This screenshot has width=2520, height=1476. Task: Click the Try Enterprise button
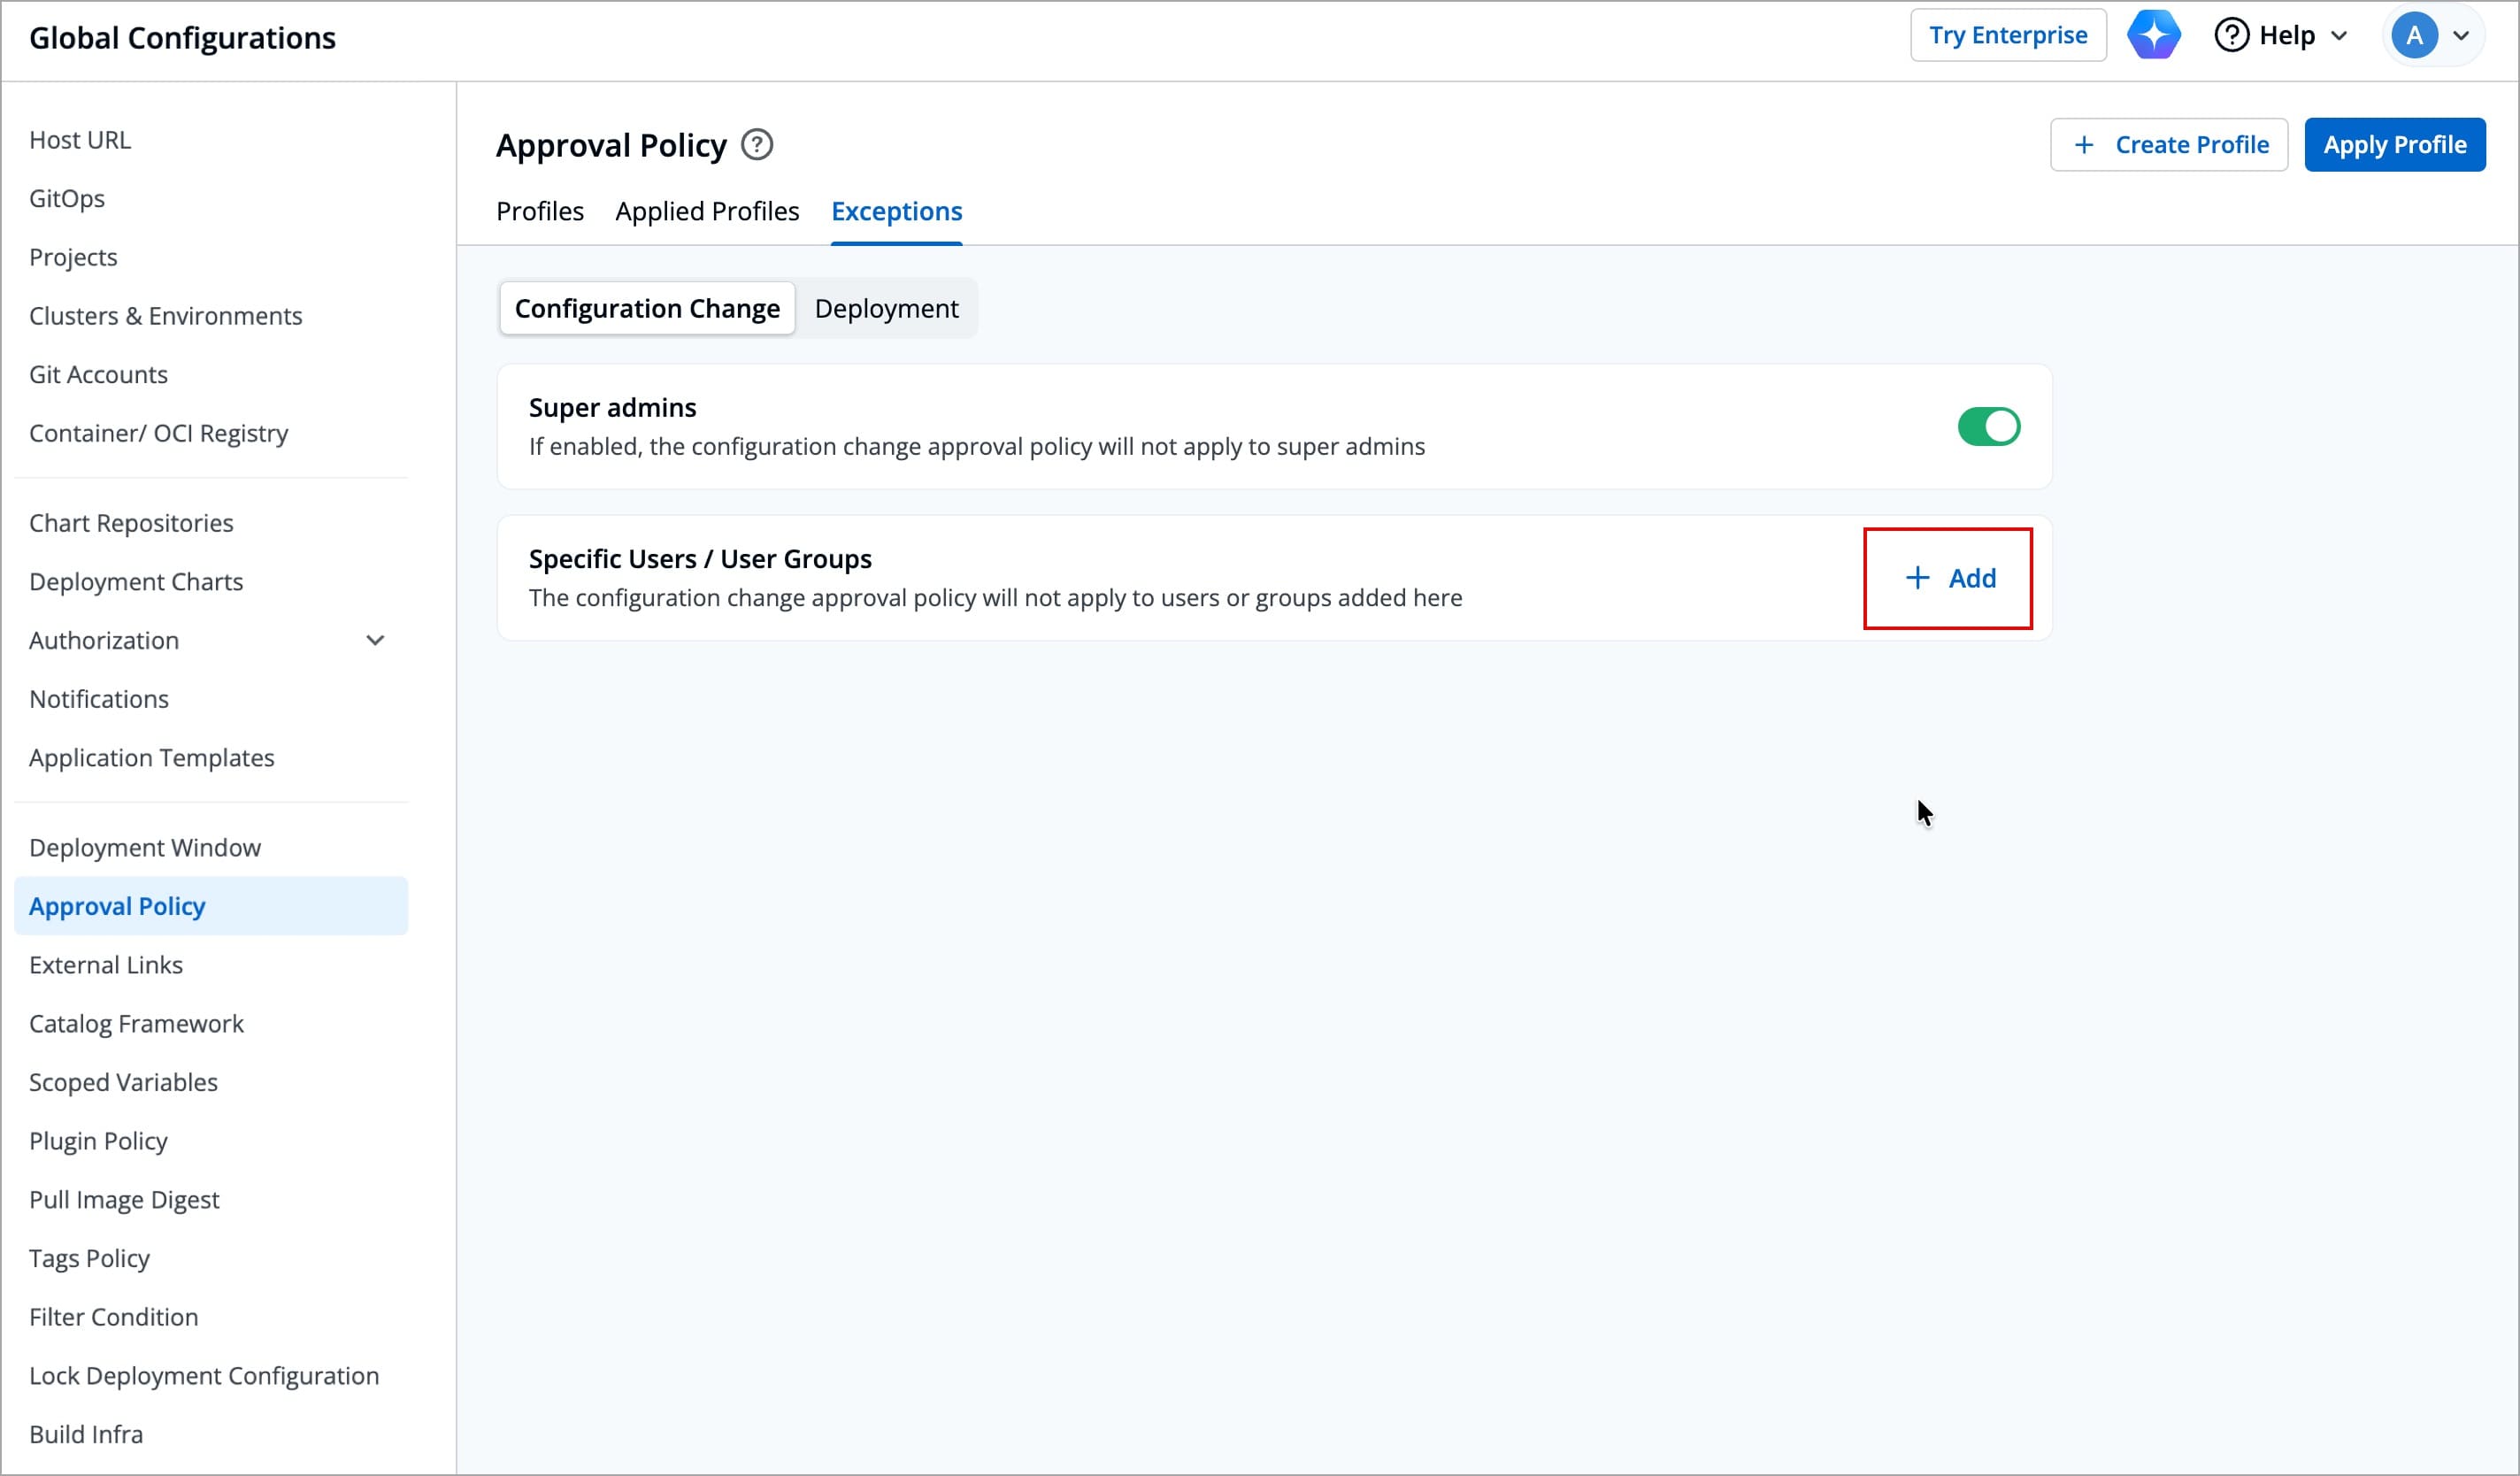(x=2008, y=36)
